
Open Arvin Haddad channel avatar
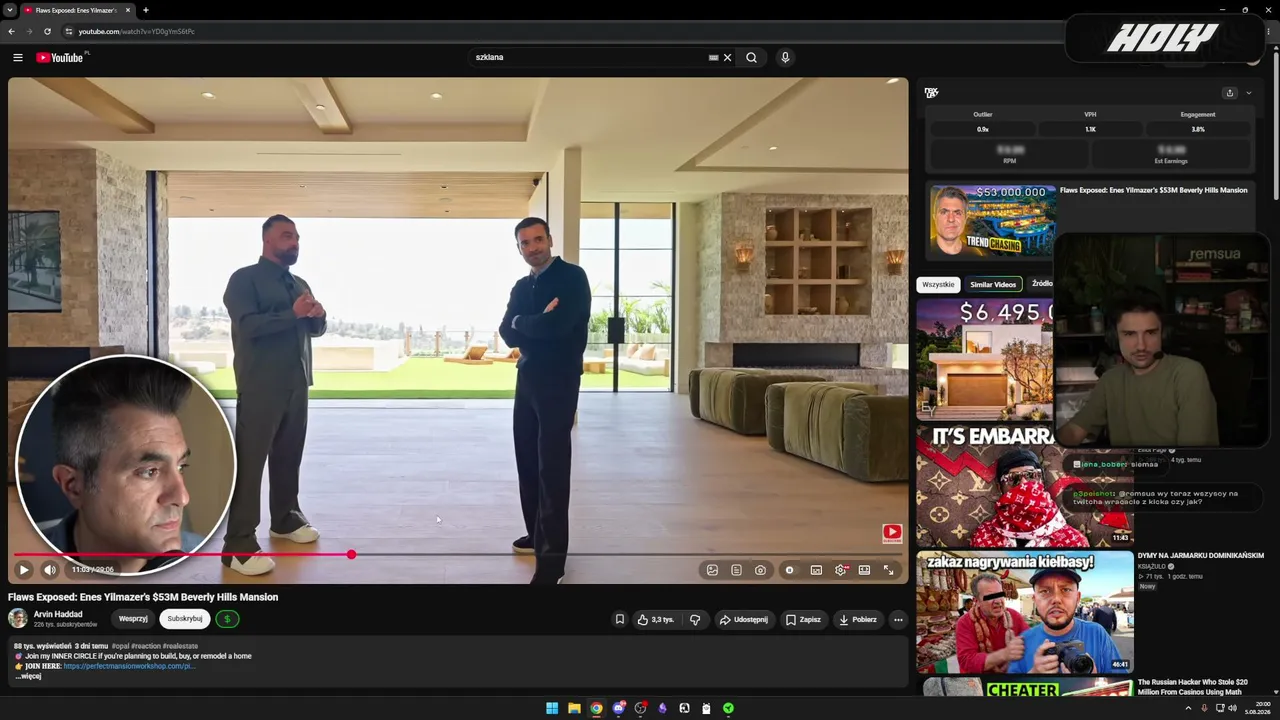click(18, 618)
